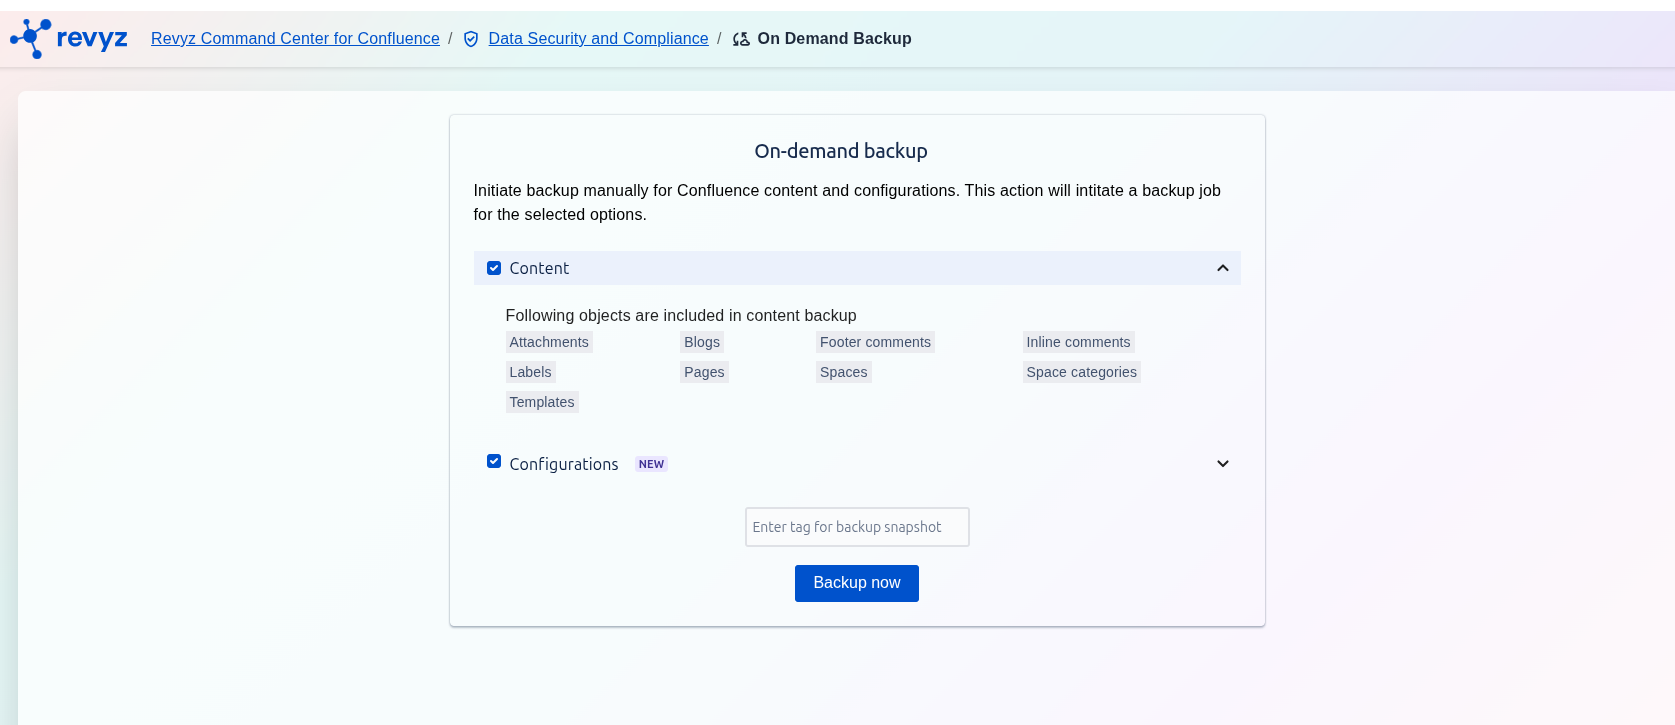This screenshot has height=725, width=1675.
Task: Click the On Demand Backup breadcrumb icon
Action: (741, 39)
